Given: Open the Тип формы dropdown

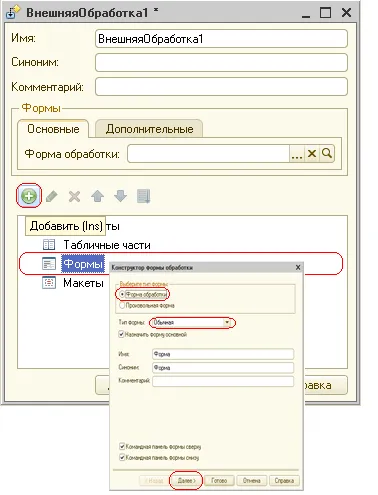Looking at the screenshot, I should (227, 322).
